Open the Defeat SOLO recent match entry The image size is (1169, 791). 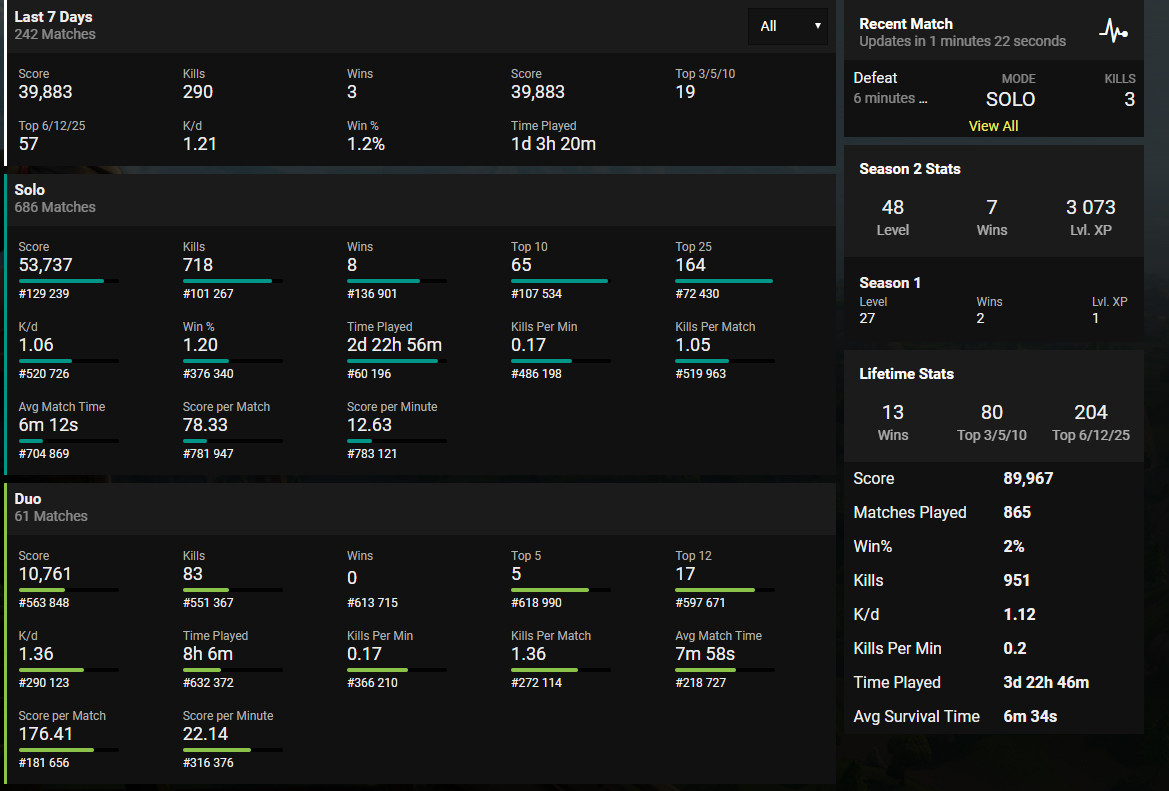click(993, 89)
